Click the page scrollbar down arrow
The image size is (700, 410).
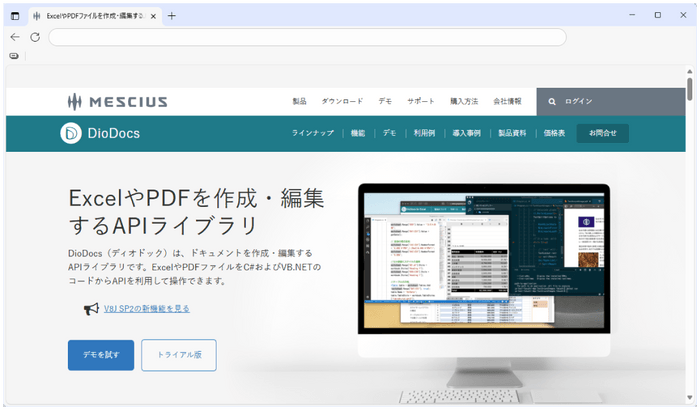[690, 397]
